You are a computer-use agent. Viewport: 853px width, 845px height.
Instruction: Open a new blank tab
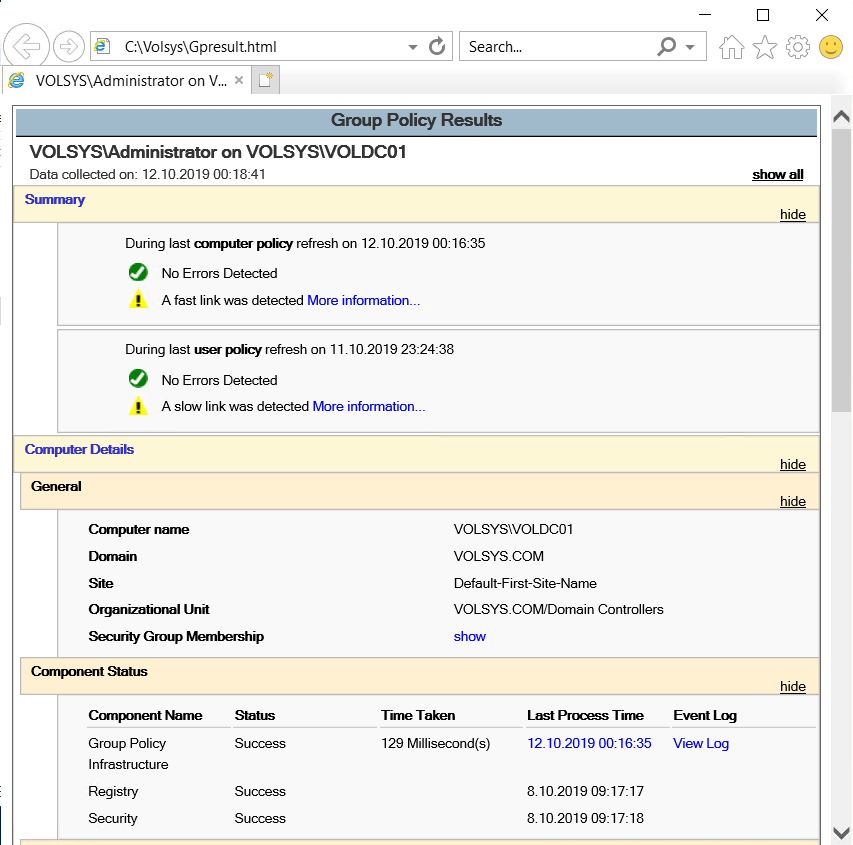[265, 81]
